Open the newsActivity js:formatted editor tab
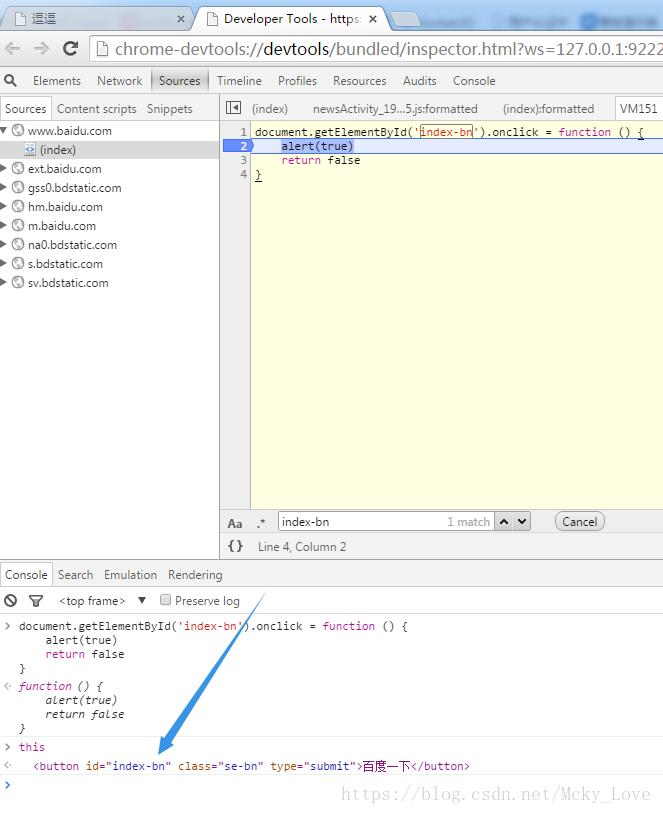Viewport: 663px width, 814px height. [395, 108]
